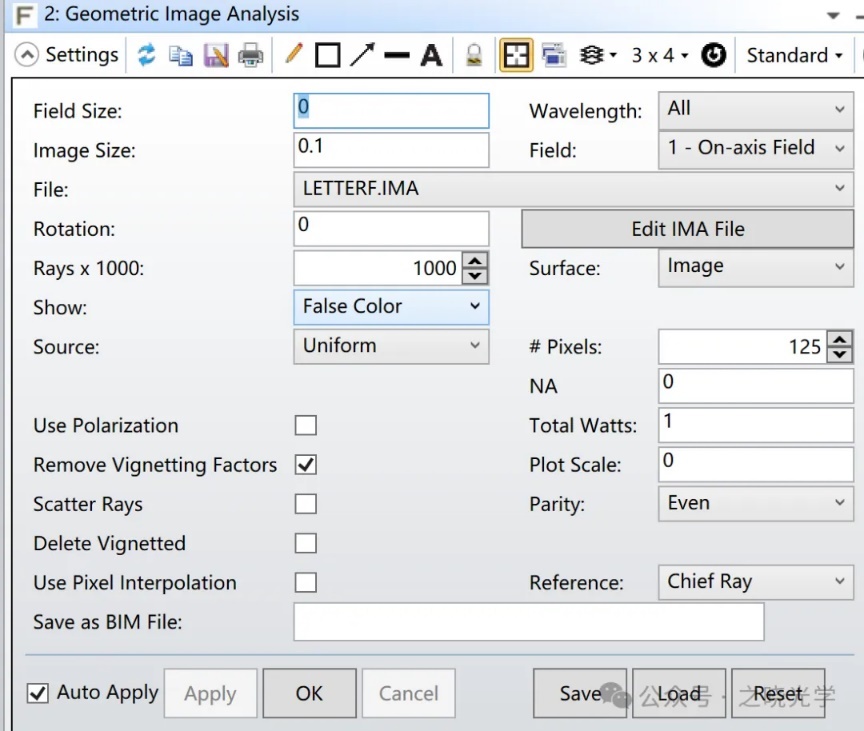Expand the Parity dropdown set to Even
This screenshot has height=731, width=864.
756,504
